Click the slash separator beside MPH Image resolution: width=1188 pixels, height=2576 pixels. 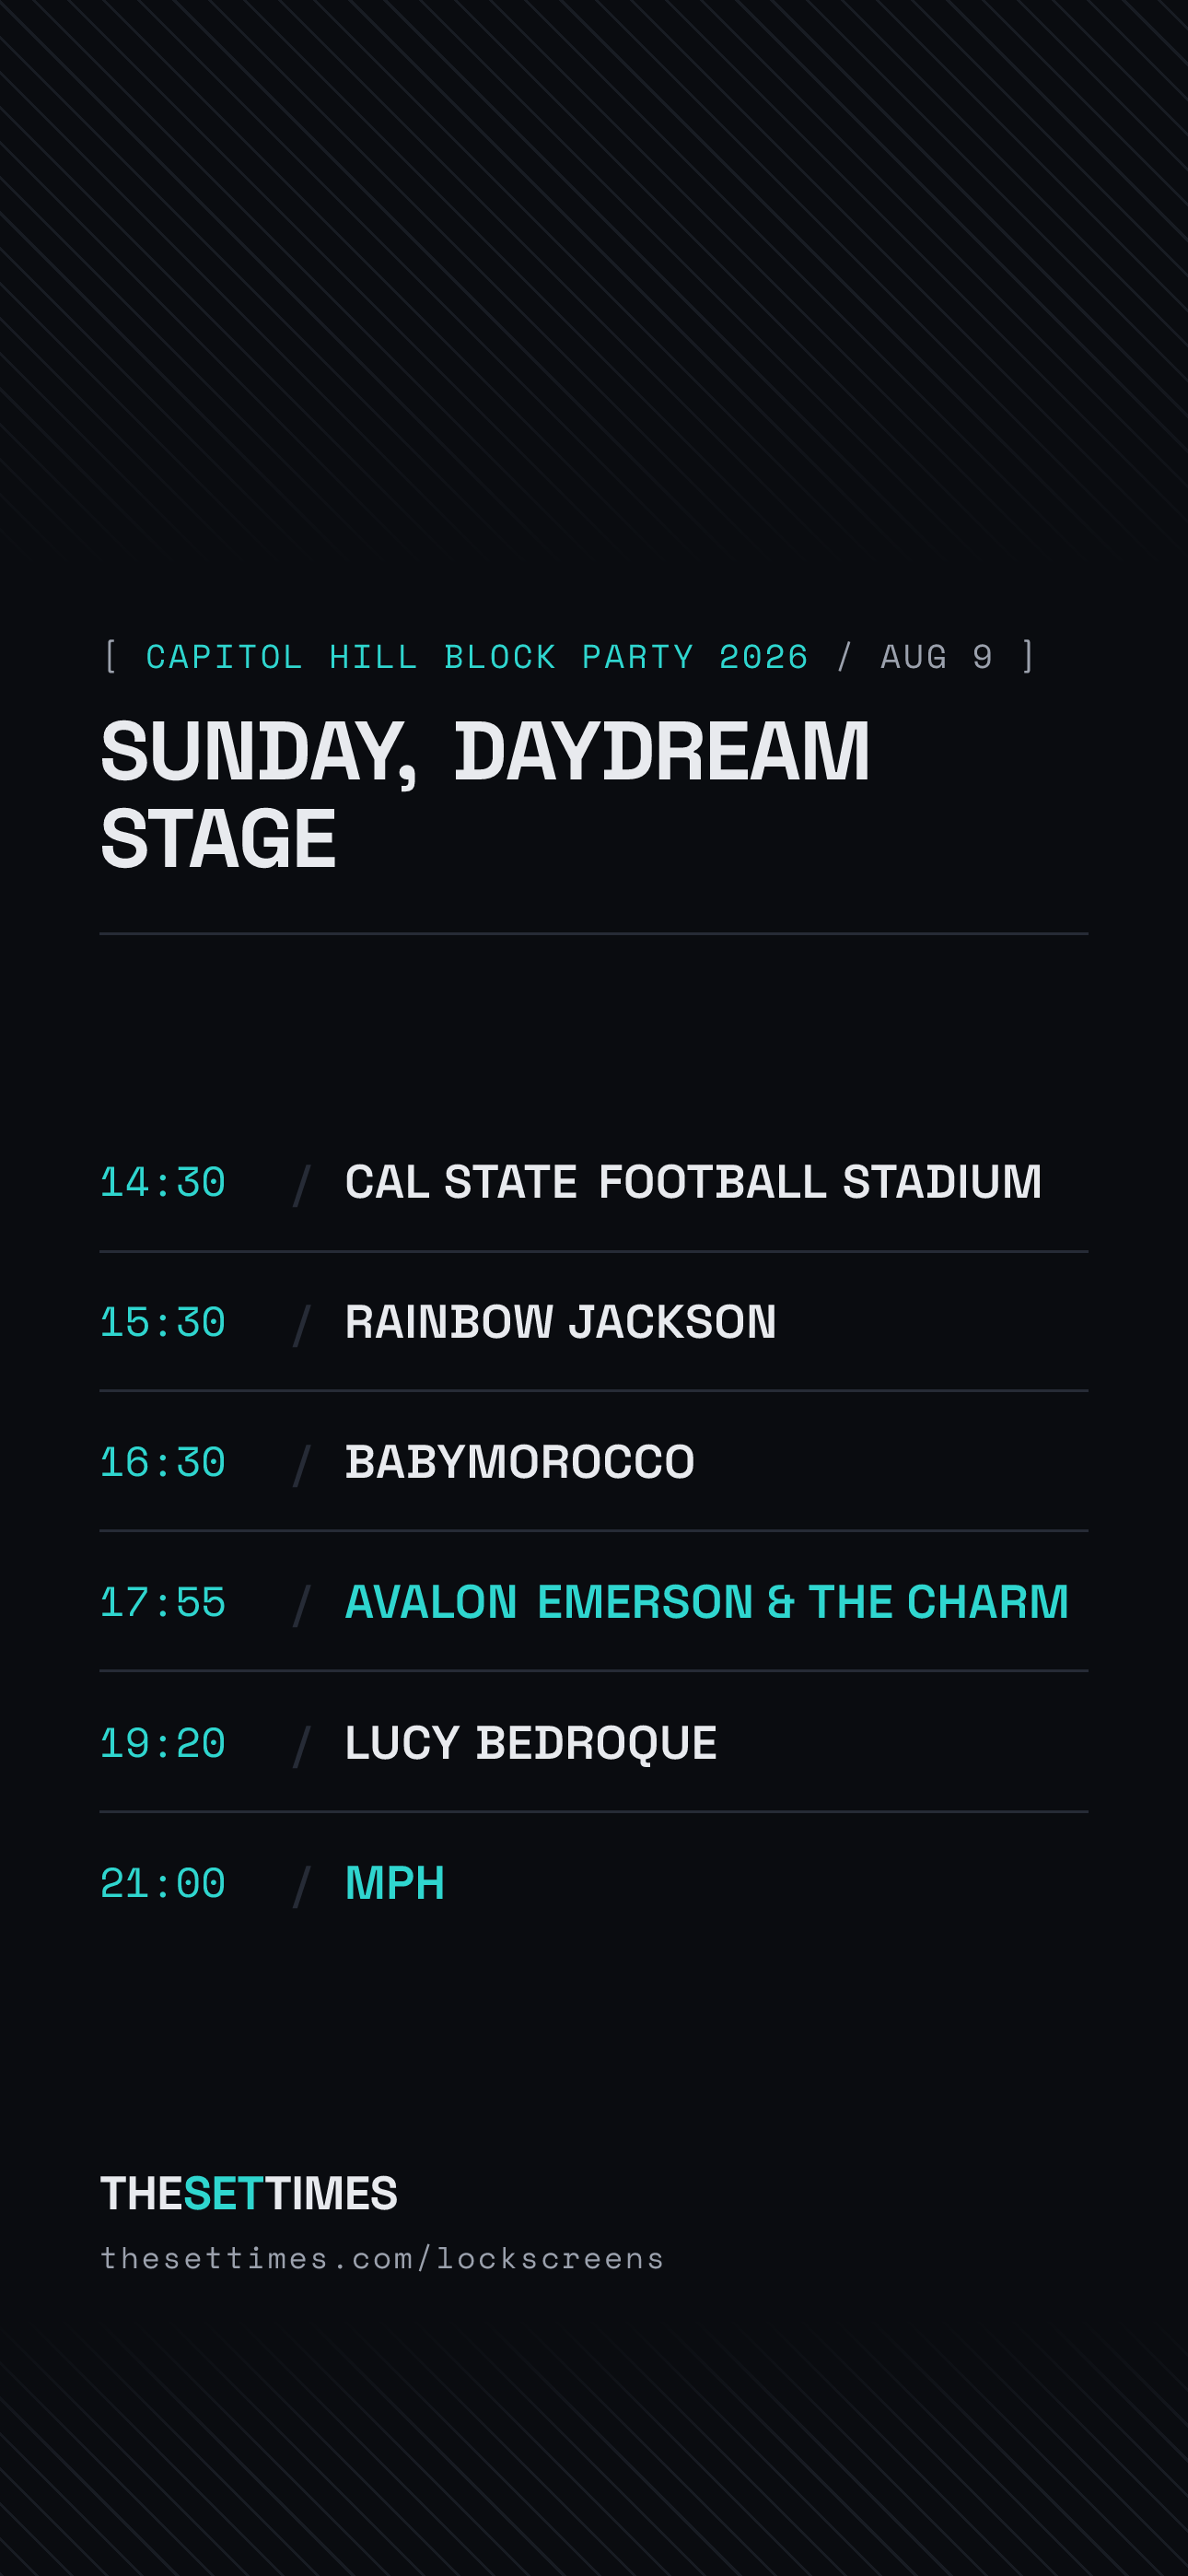pos(302,1886)
